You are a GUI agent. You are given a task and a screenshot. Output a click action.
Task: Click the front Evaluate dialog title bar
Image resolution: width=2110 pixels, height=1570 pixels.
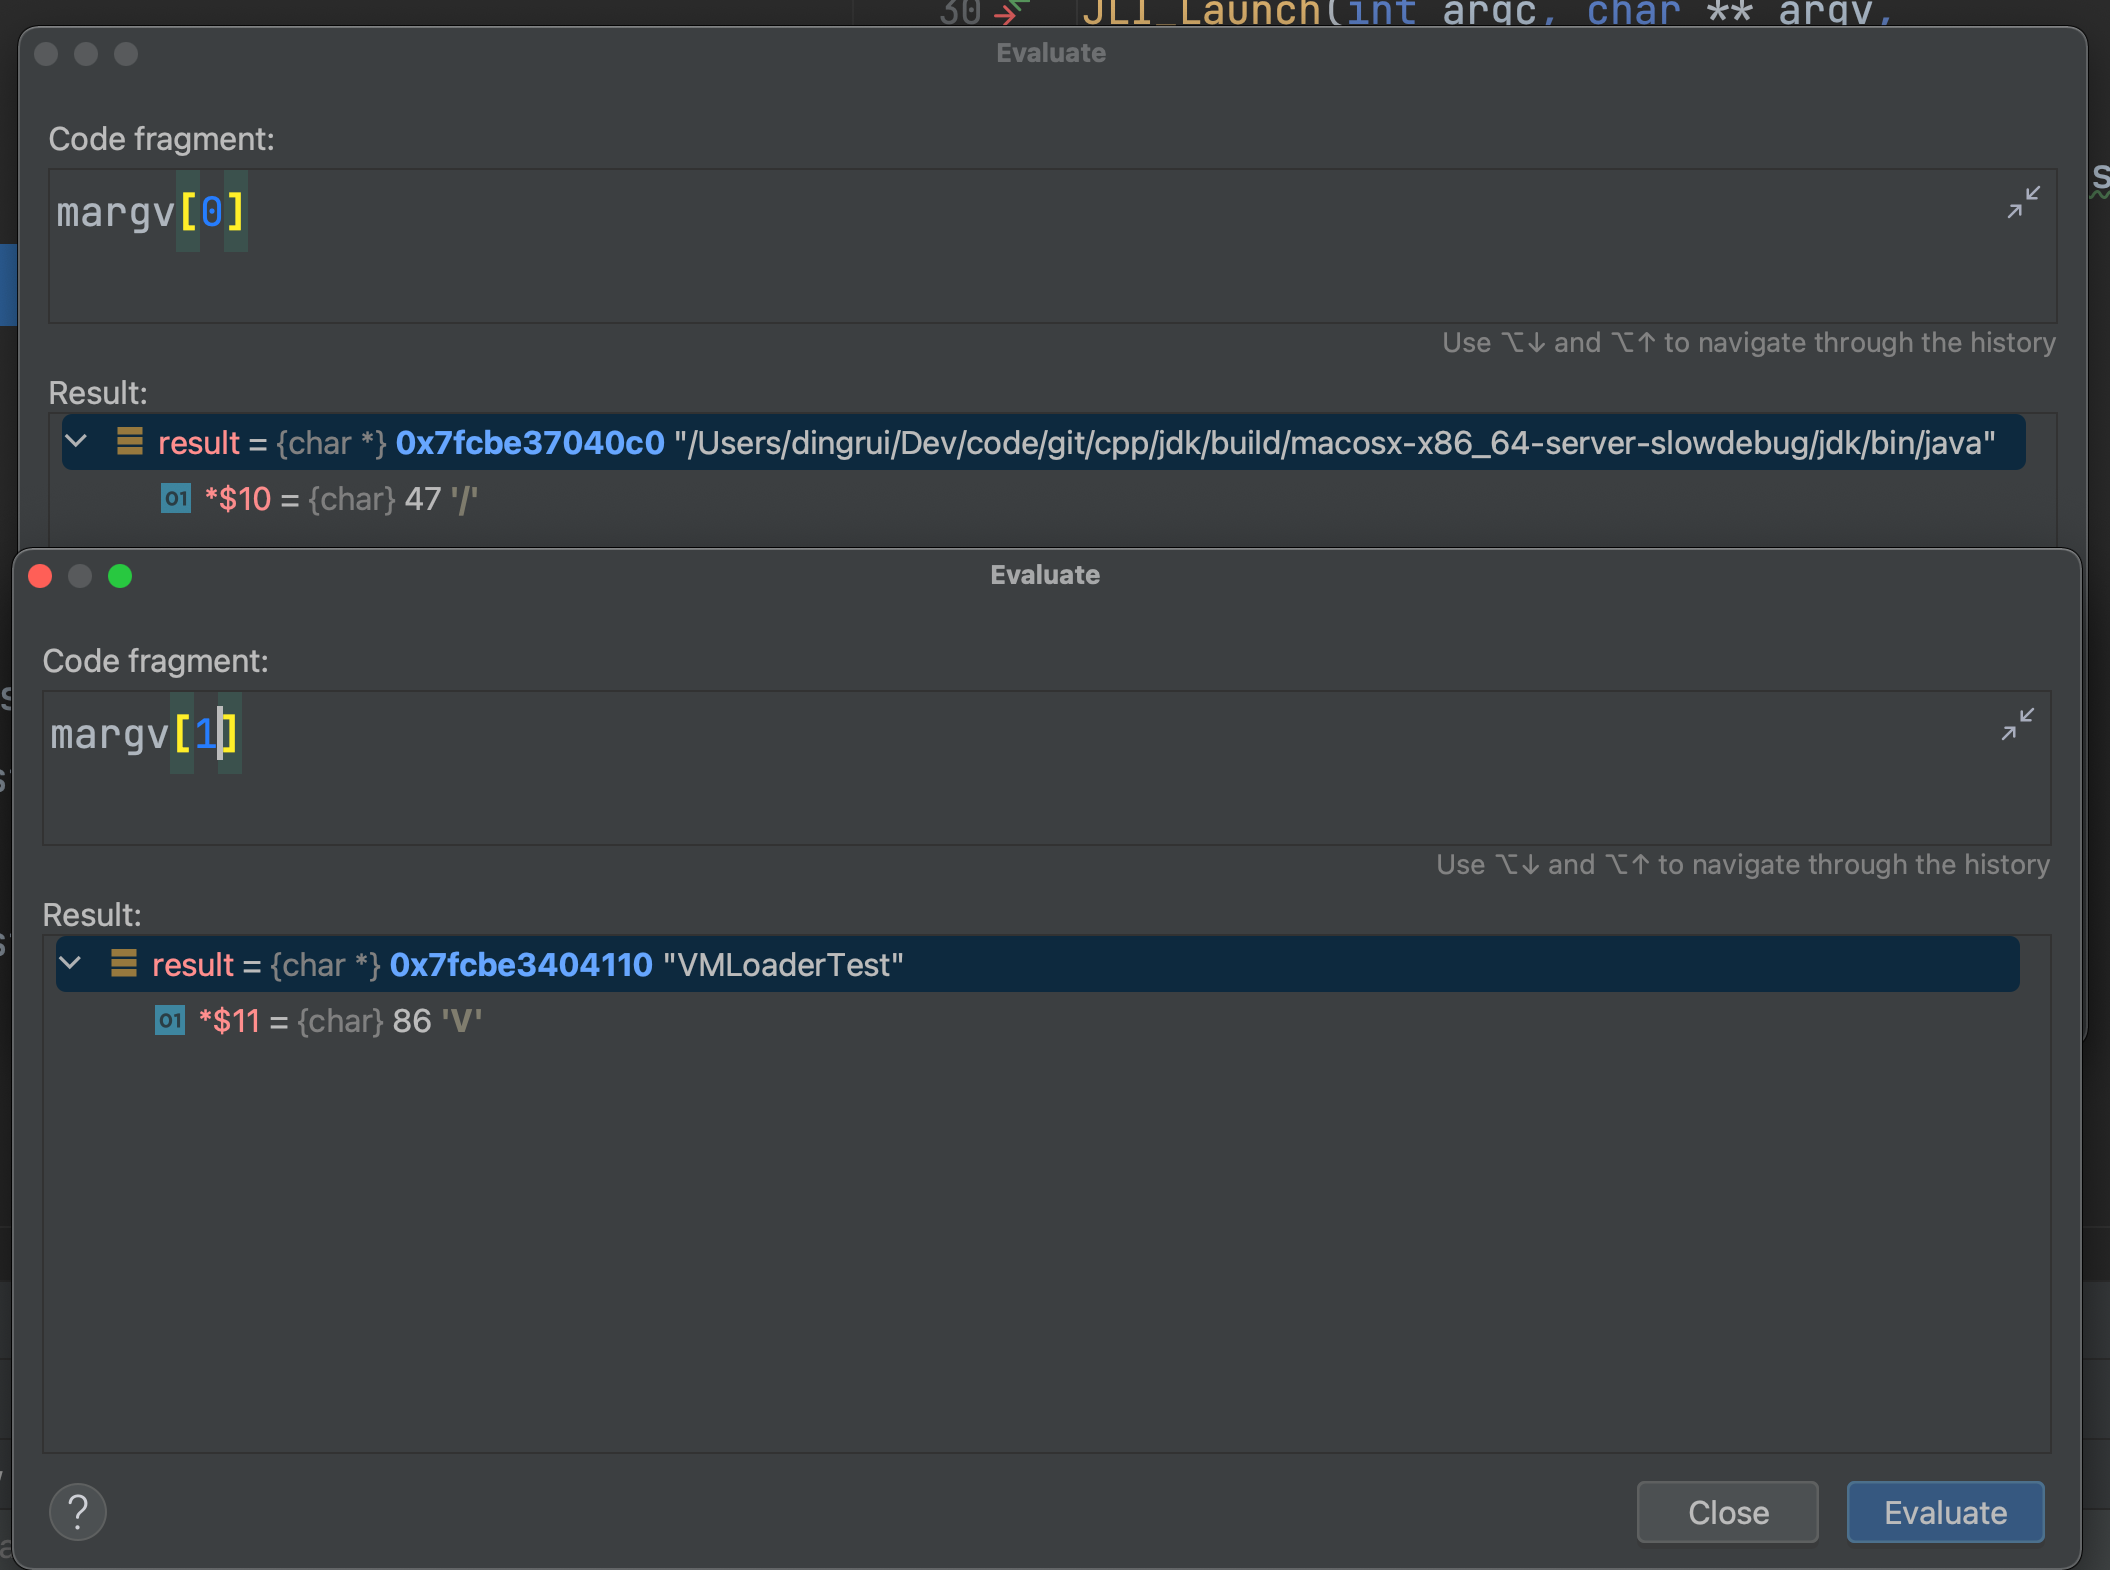tap(1045, 575)
